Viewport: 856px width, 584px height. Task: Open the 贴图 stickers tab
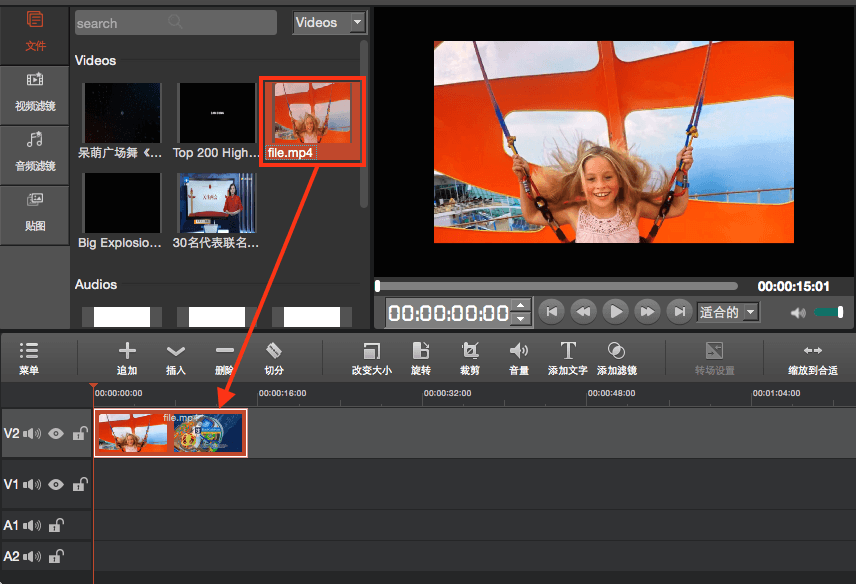(x=35, y=213)
